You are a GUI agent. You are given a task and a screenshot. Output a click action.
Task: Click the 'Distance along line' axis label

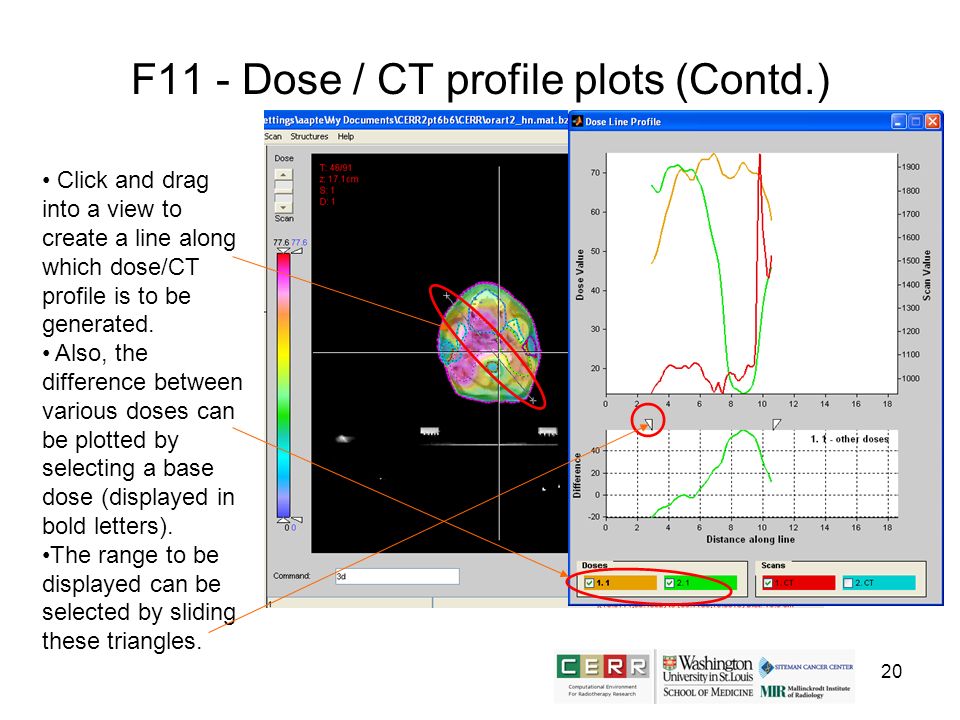point(751,539)
